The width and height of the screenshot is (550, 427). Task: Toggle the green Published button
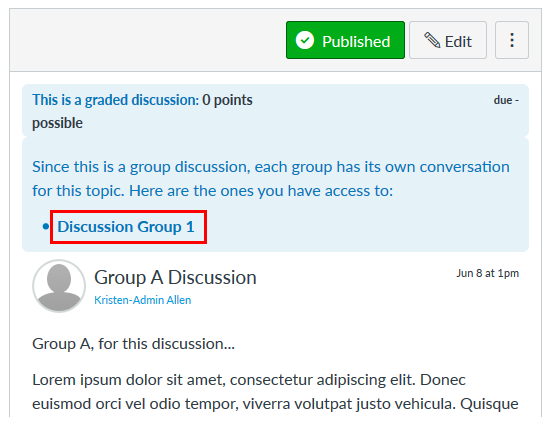pyautogui.click(x=345, y=40)
